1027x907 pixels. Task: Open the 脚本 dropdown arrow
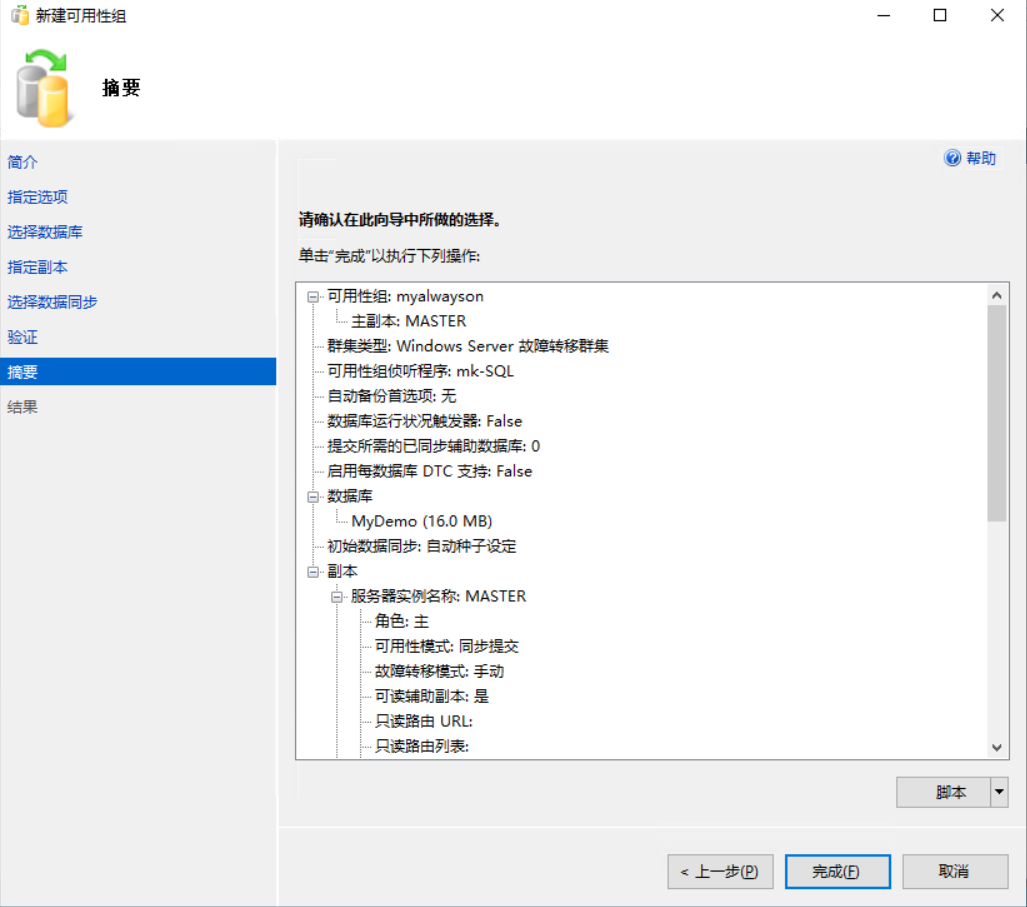tap(999, 792)
